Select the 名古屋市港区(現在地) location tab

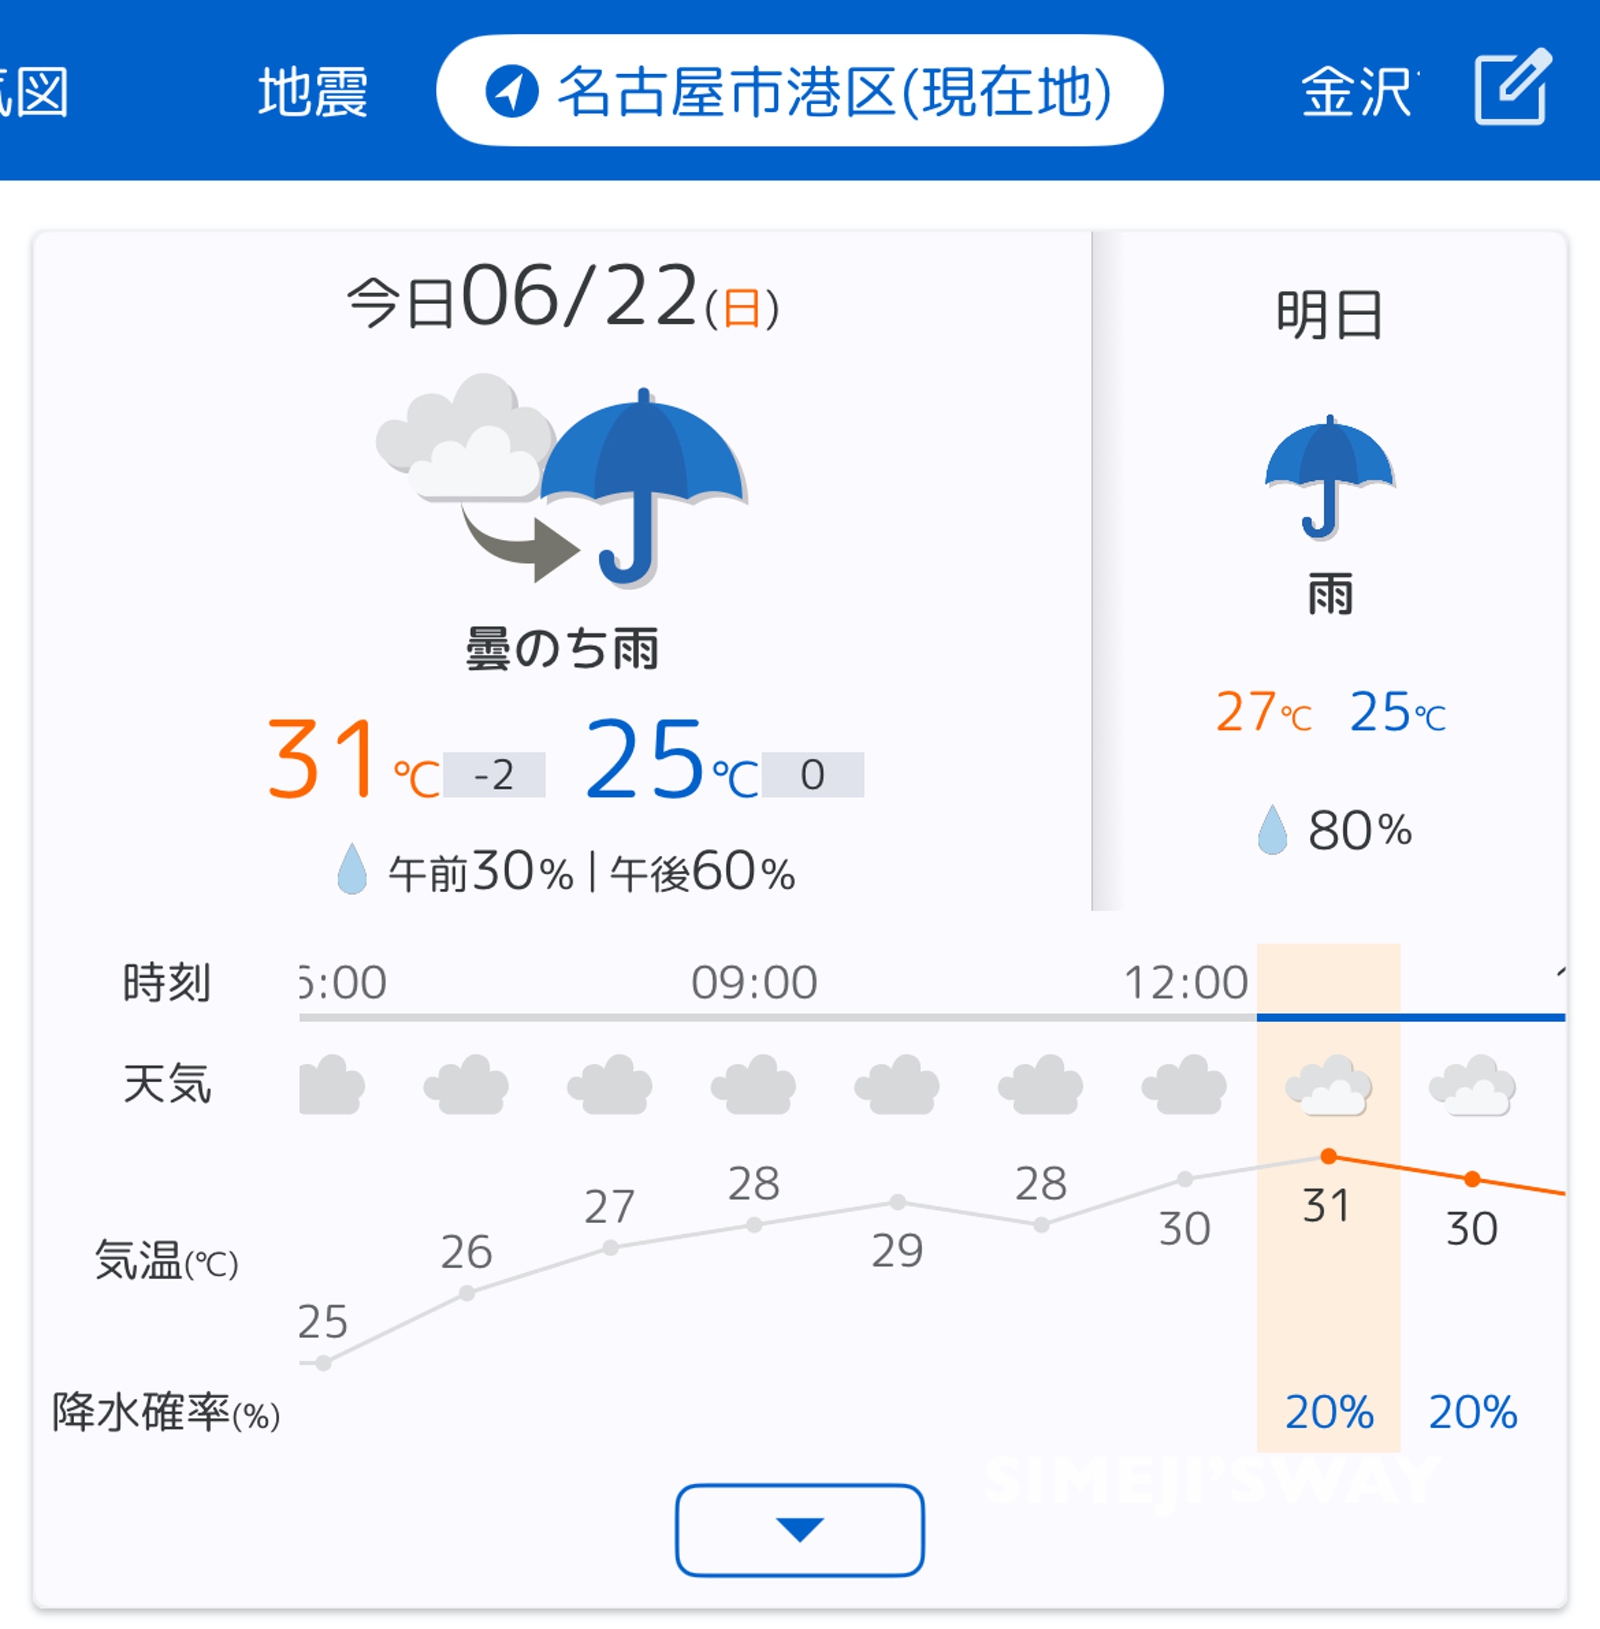click(799, 91)
